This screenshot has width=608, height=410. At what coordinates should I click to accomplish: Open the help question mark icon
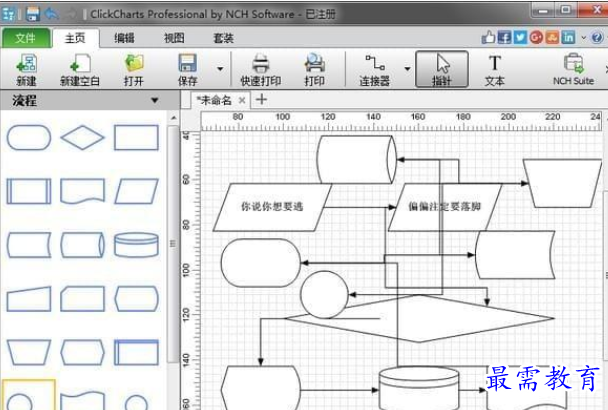click(597, 37)
